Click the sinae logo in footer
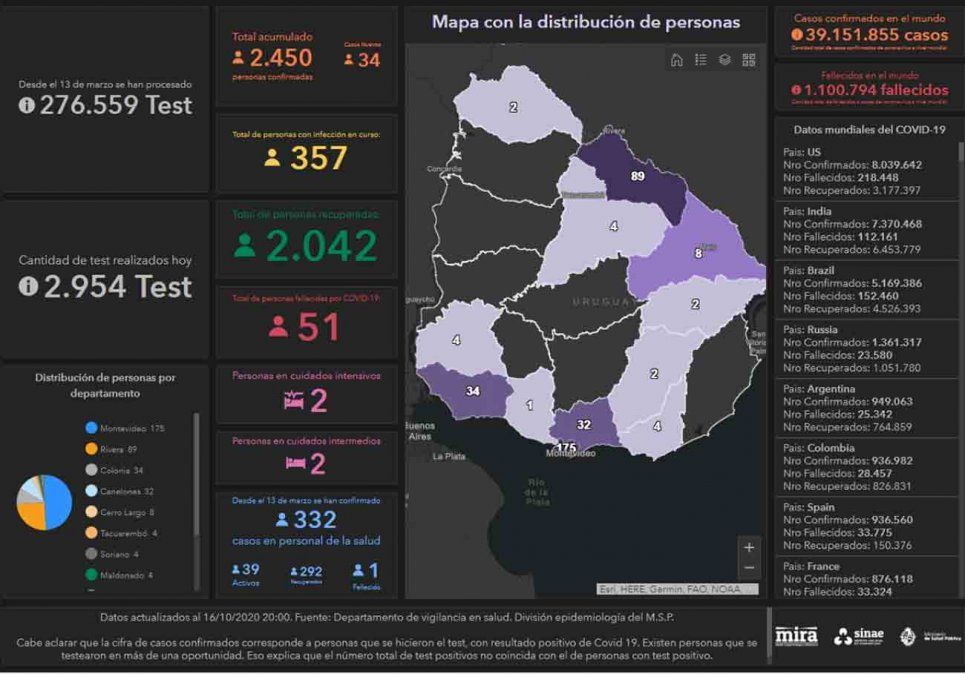Screen dimensions: 965x674 [857, 636]
